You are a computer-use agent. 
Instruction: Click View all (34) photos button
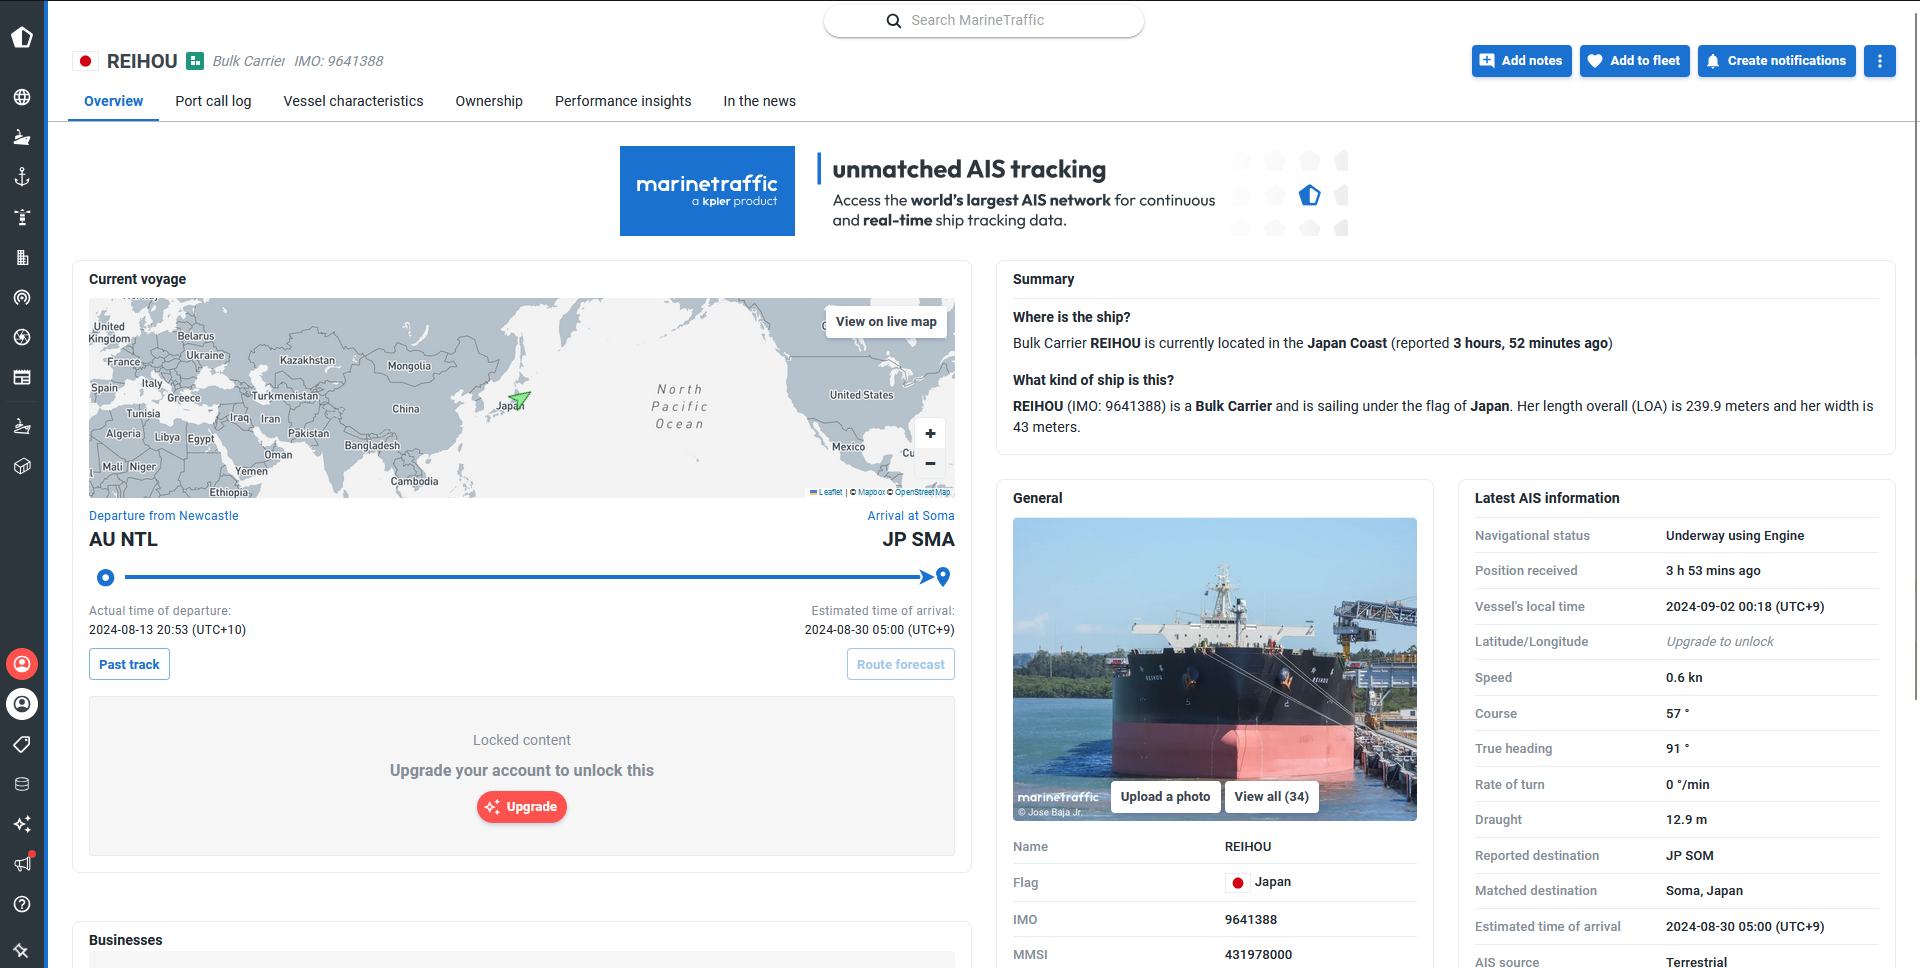1271,797
